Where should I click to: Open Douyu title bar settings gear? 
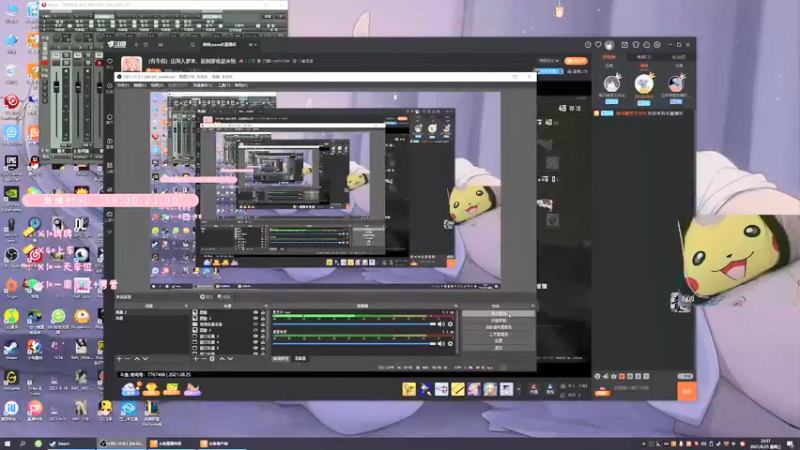(x=657, y=45)
